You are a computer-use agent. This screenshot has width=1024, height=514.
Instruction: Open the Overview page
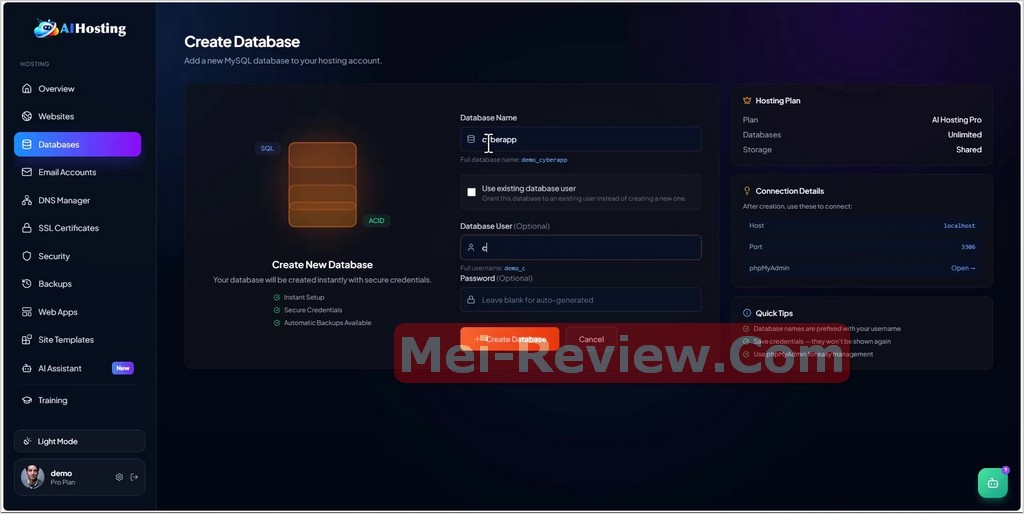[77, 89]
